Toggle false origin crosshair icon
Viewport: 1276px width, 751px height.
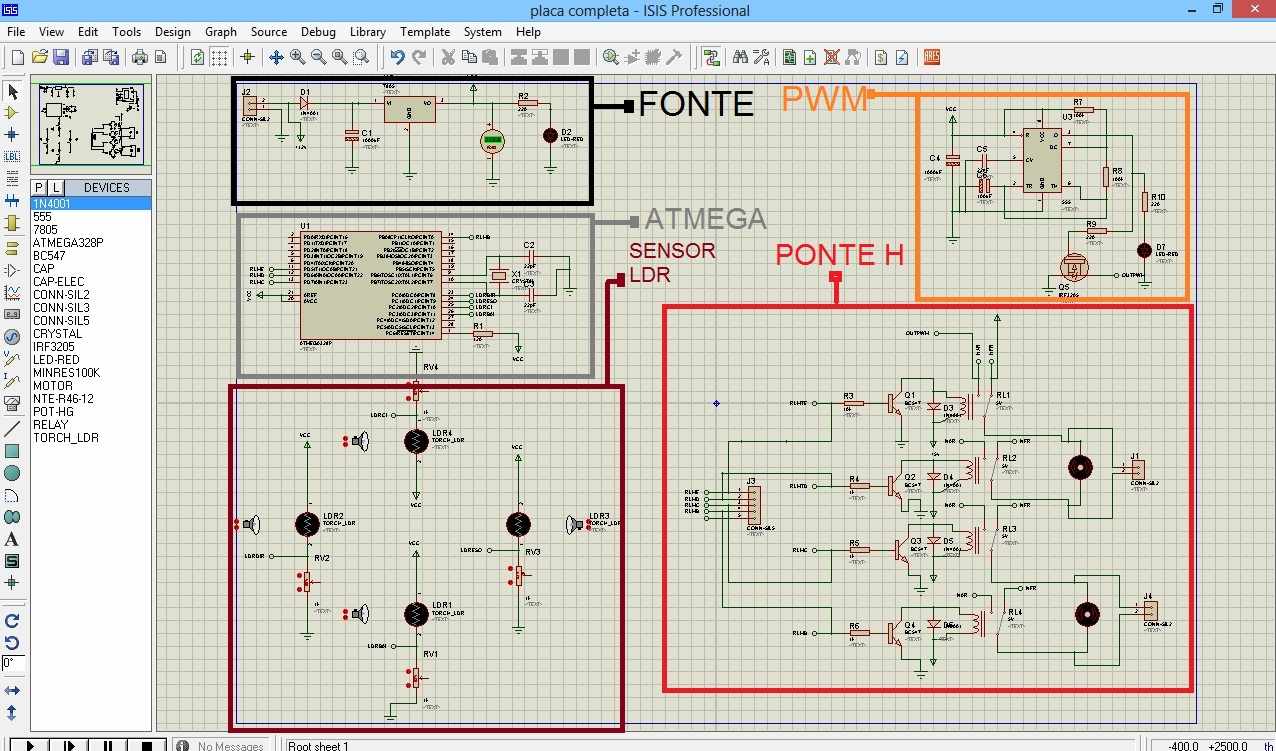tap(247, 57)
